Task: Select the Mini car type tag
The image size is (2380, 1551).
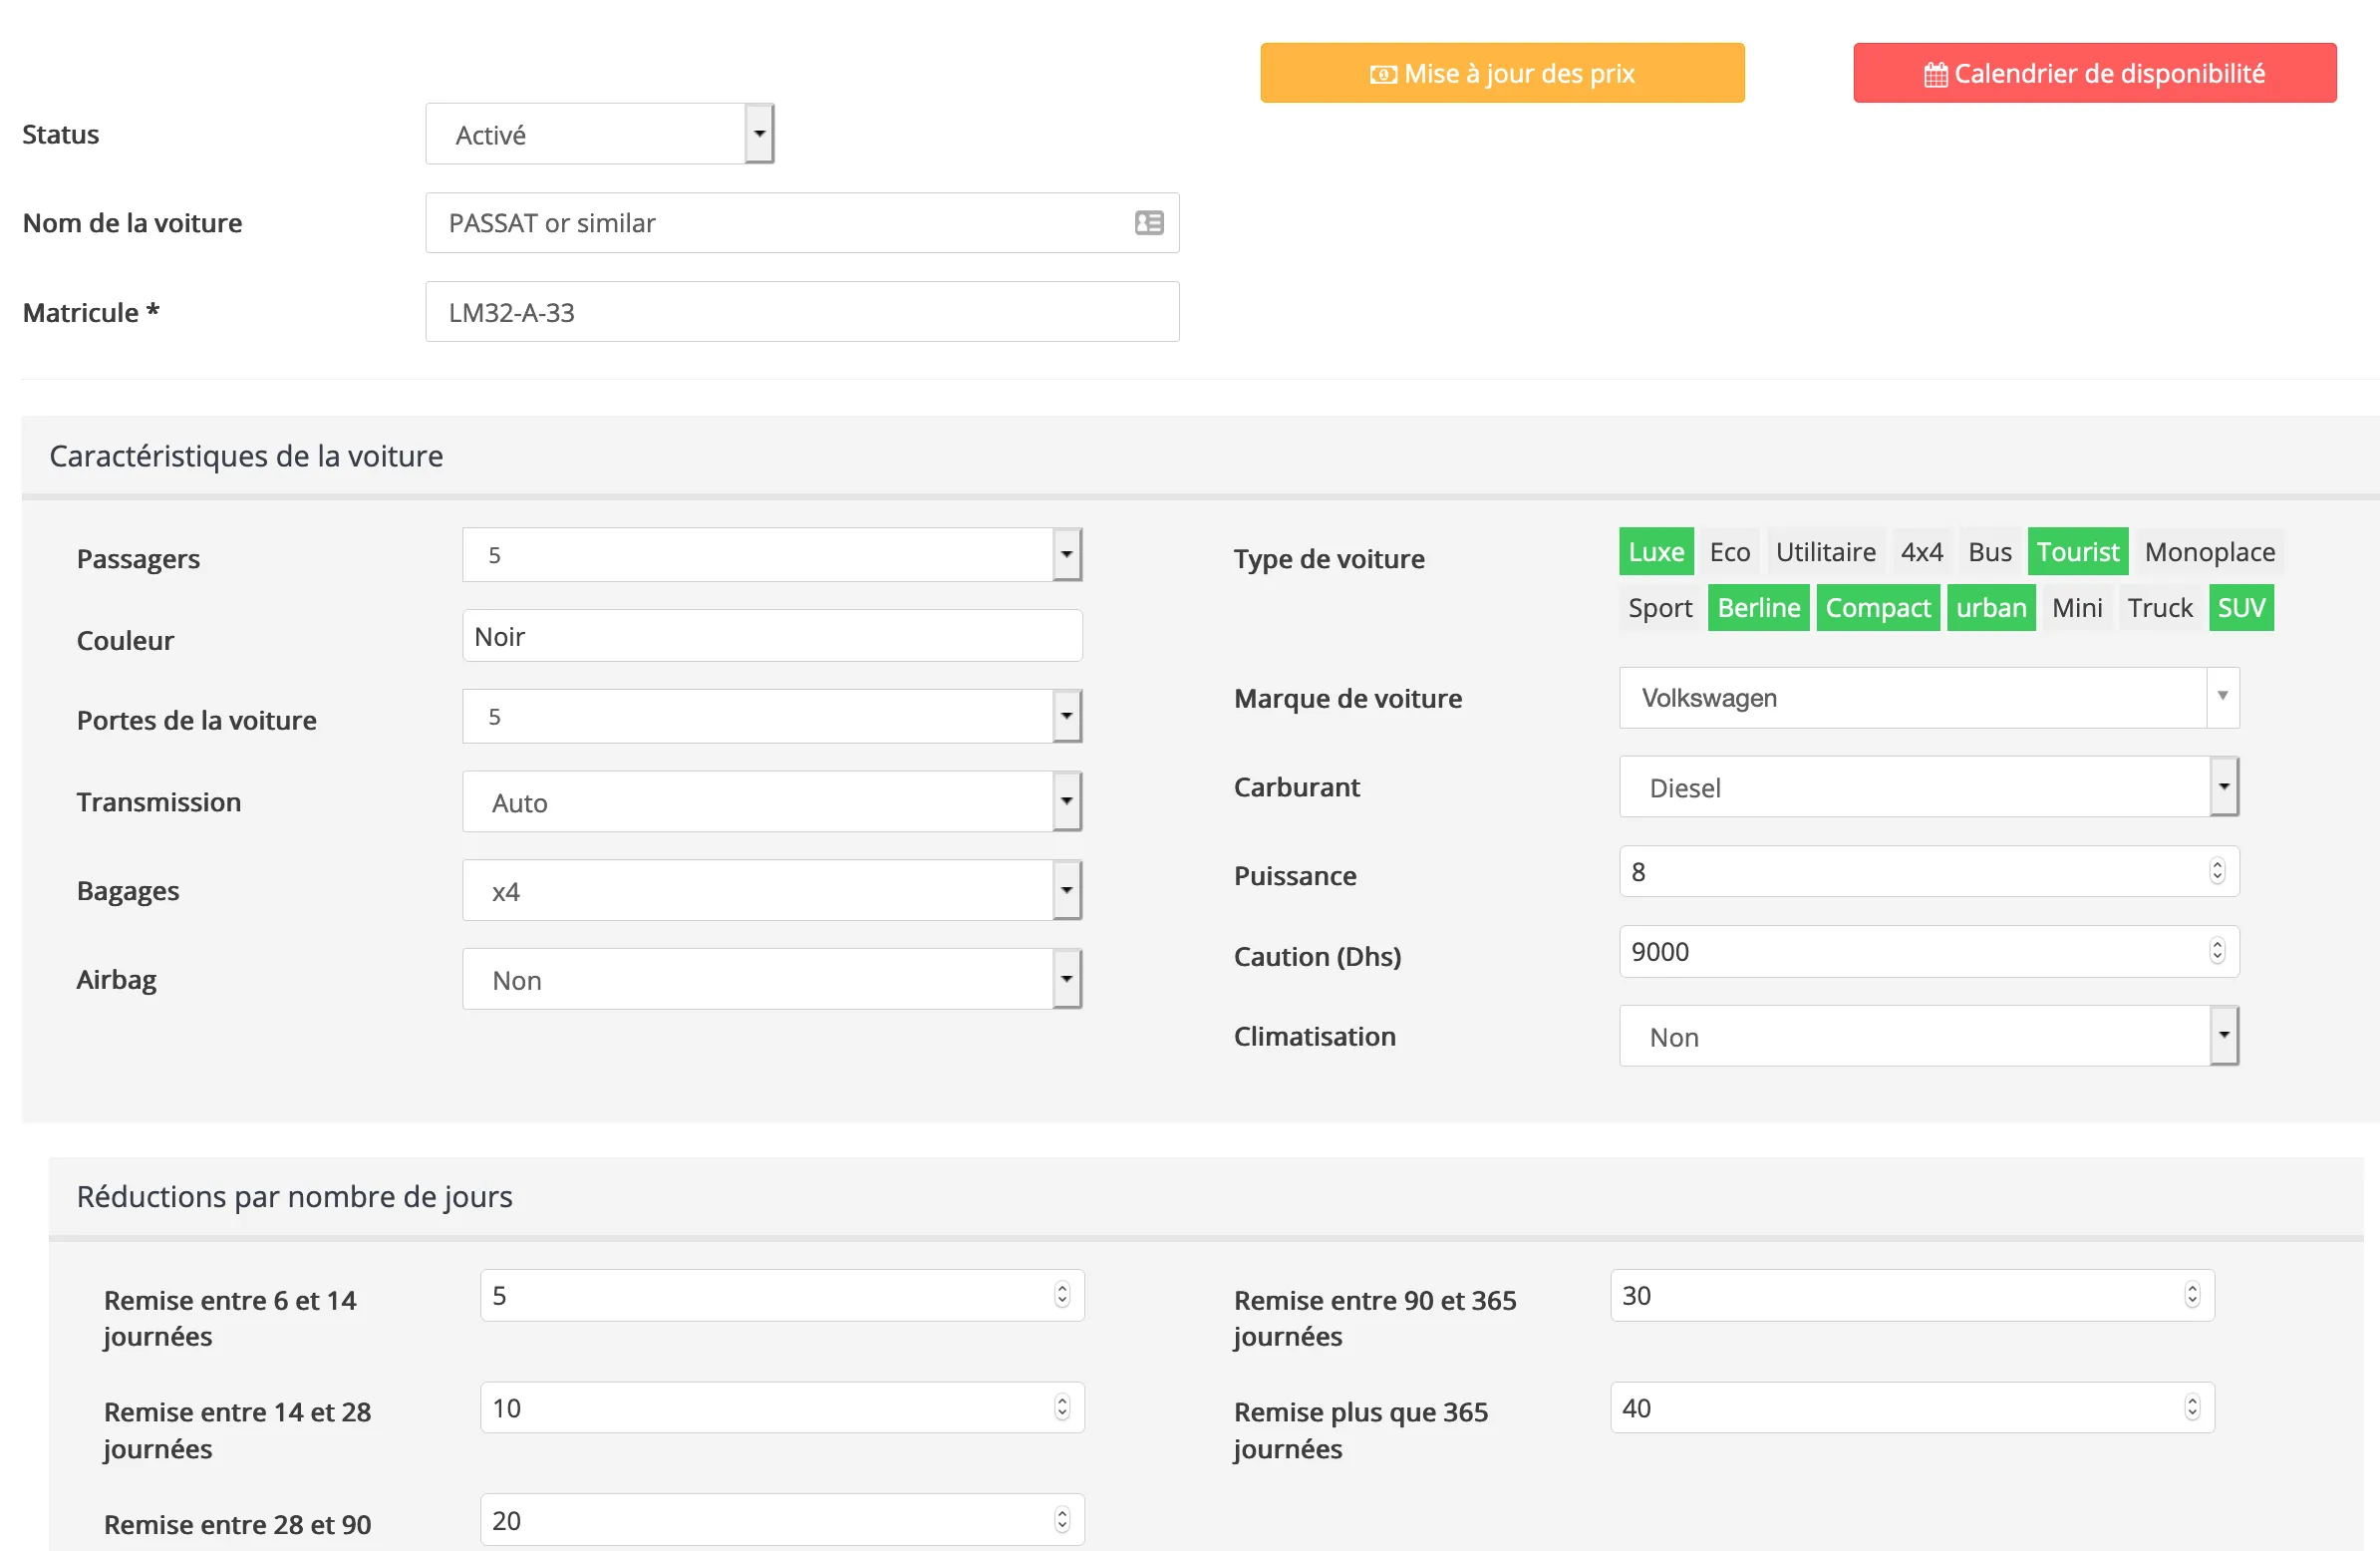Action: point(2077,608)
